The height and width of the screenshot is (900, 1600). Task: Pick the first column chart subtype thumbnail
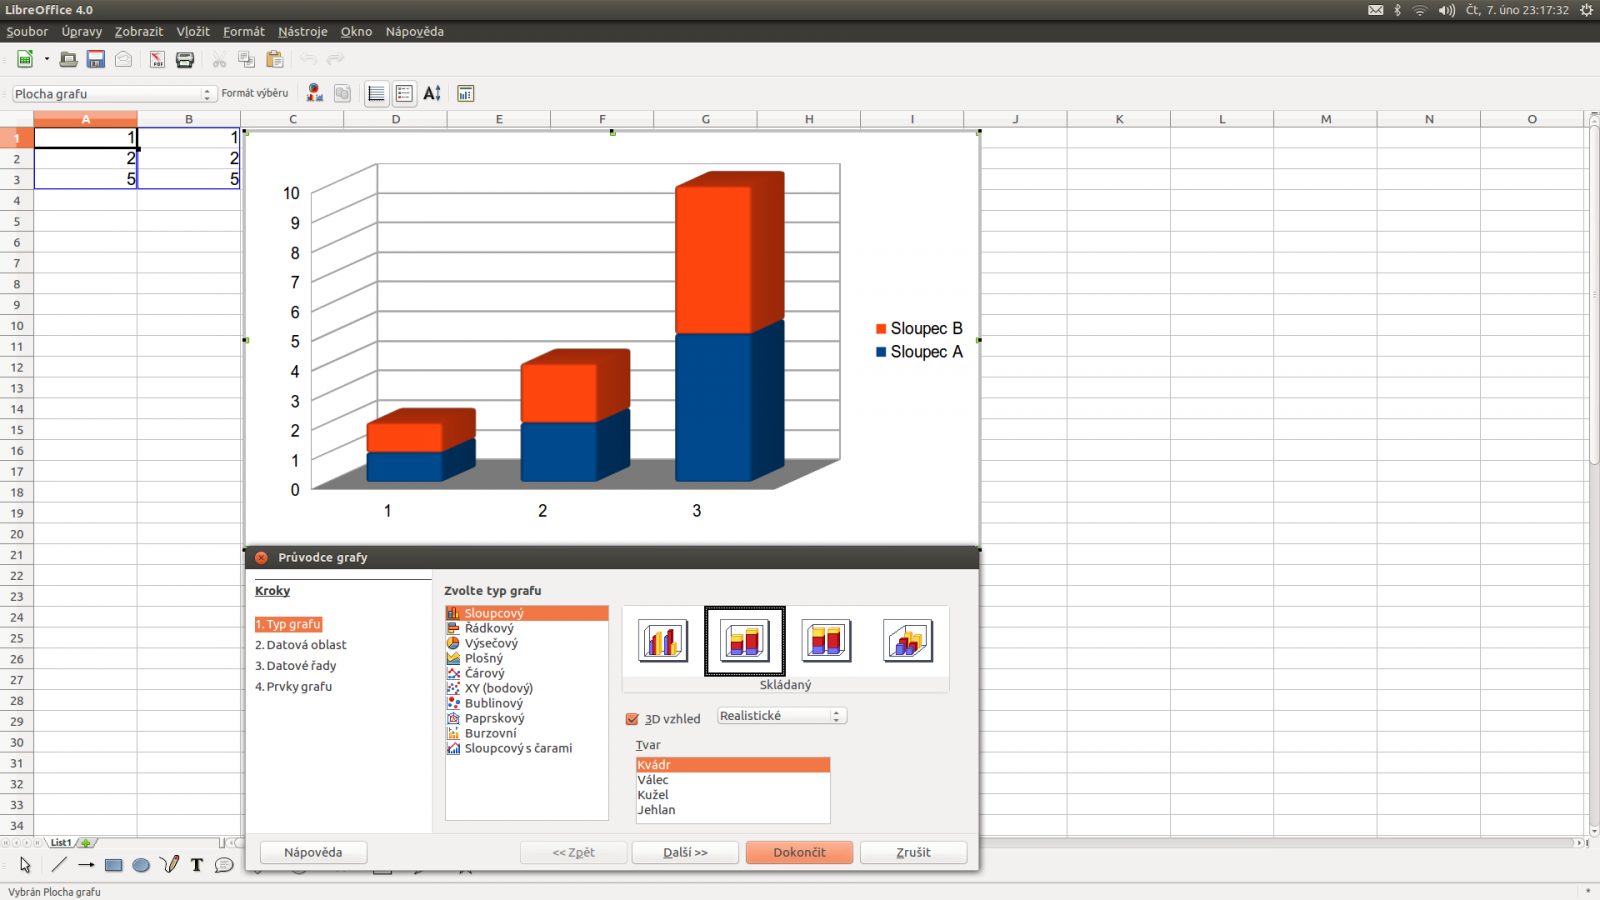point(662,640)
